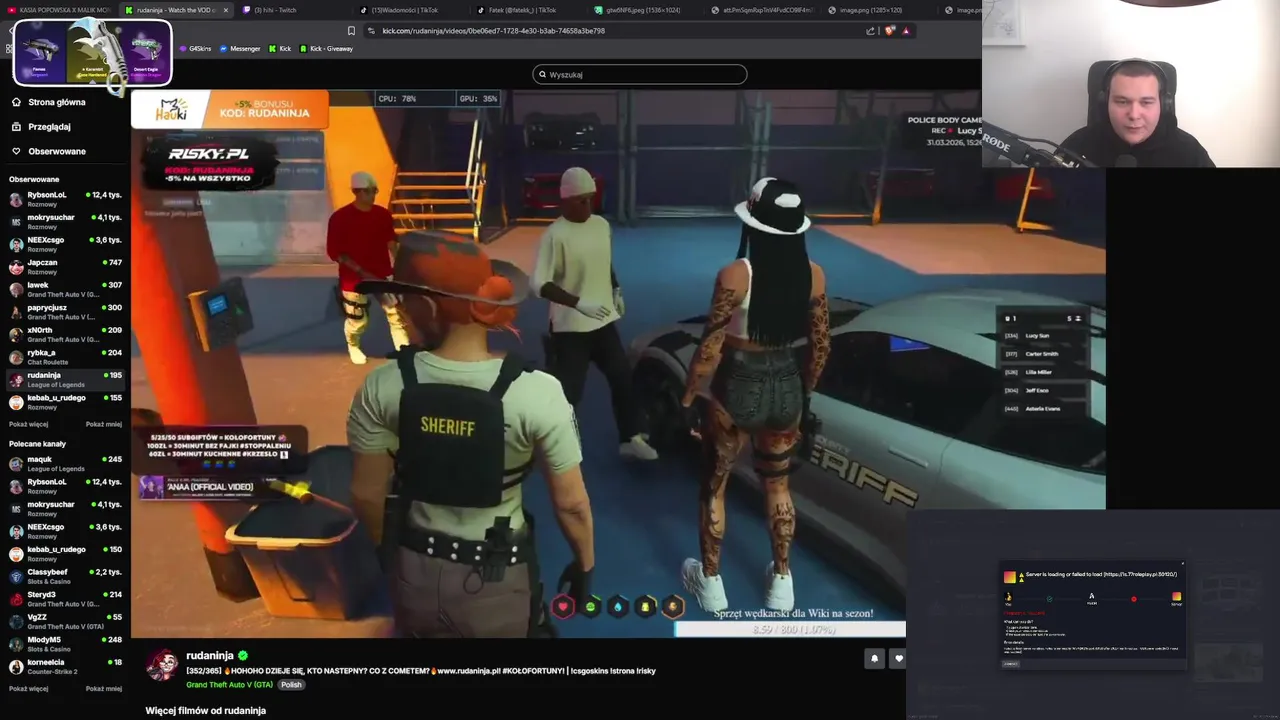Open the korneelcia recommended channel
This screenshot has height=720, width=1280.
click(x=66, y=666)
